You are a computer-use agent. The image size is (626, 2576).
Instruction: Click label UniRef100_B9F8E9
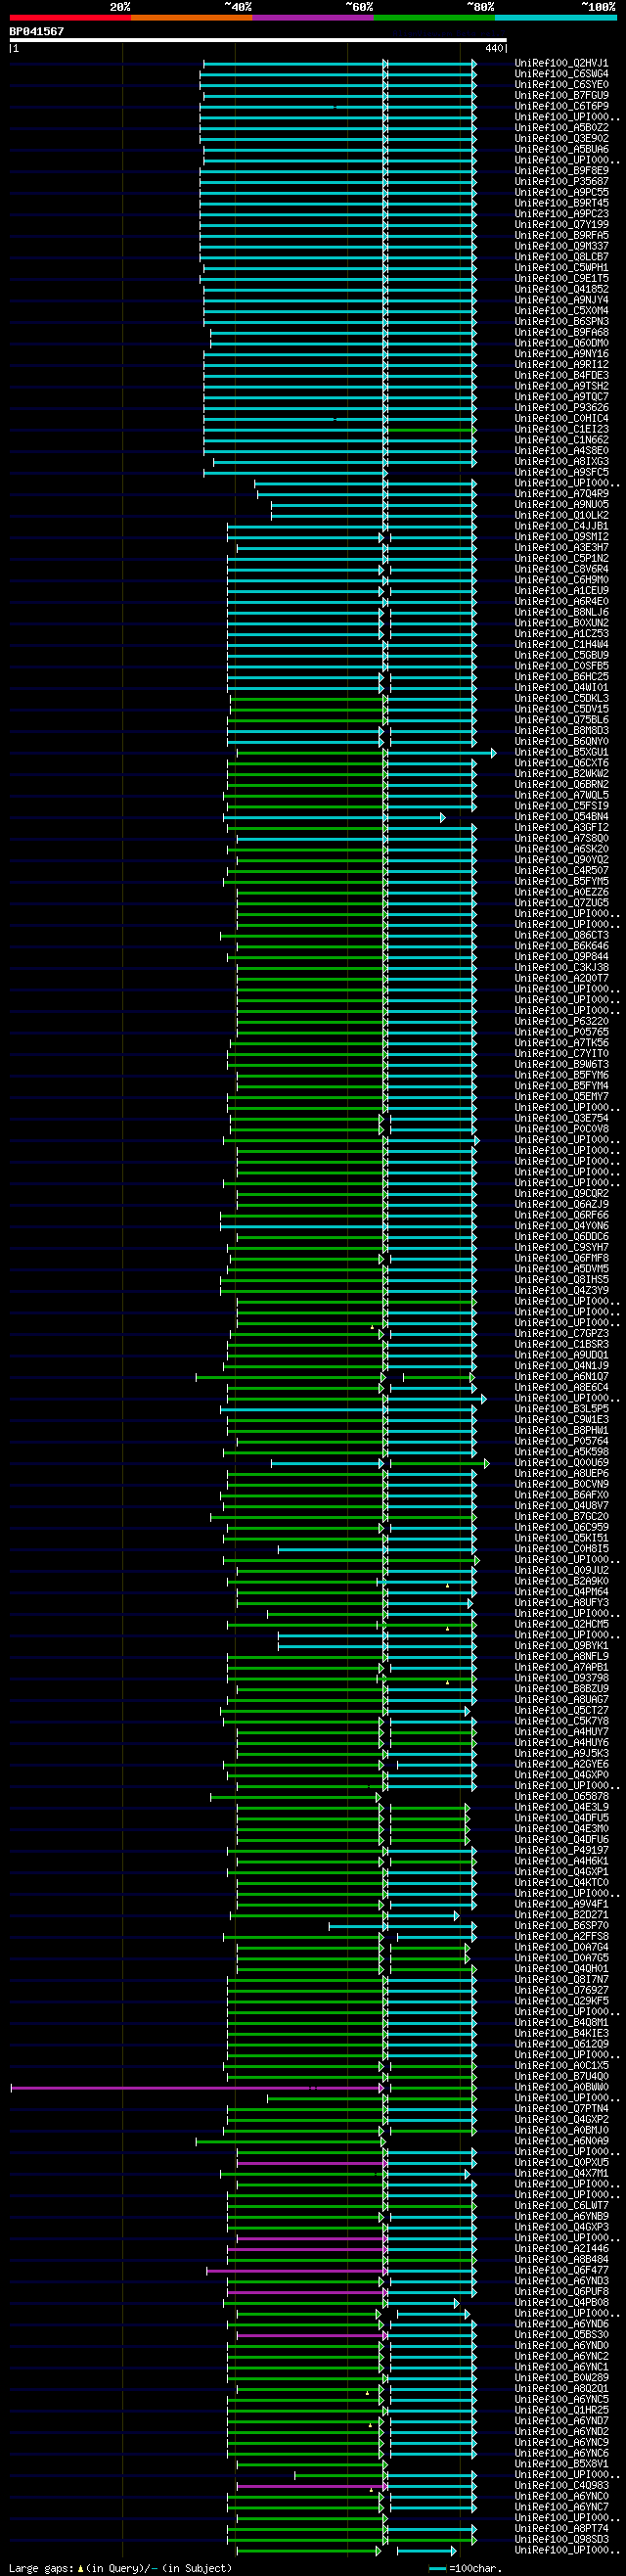(x=561, y=171)
